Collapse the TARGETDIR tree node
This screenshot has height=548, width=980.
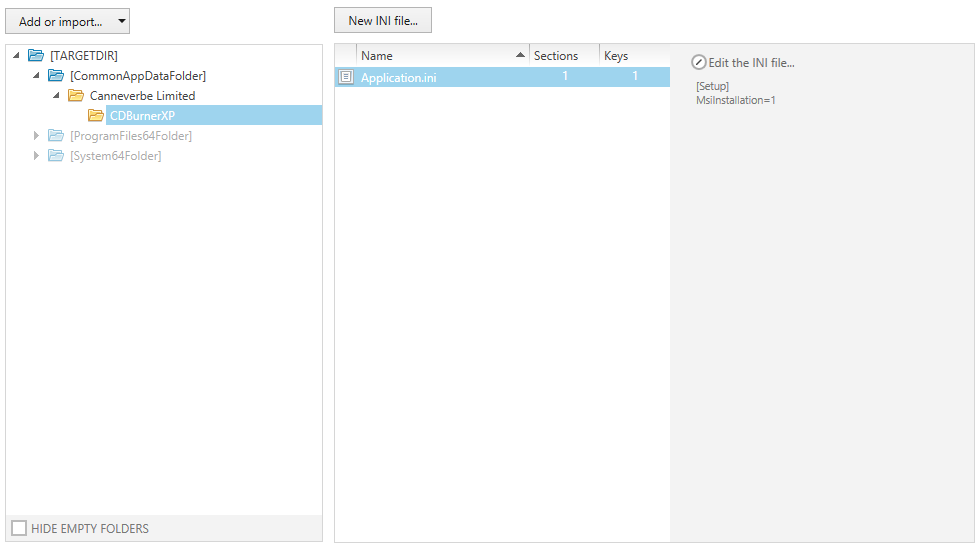(x=16, y=56)
